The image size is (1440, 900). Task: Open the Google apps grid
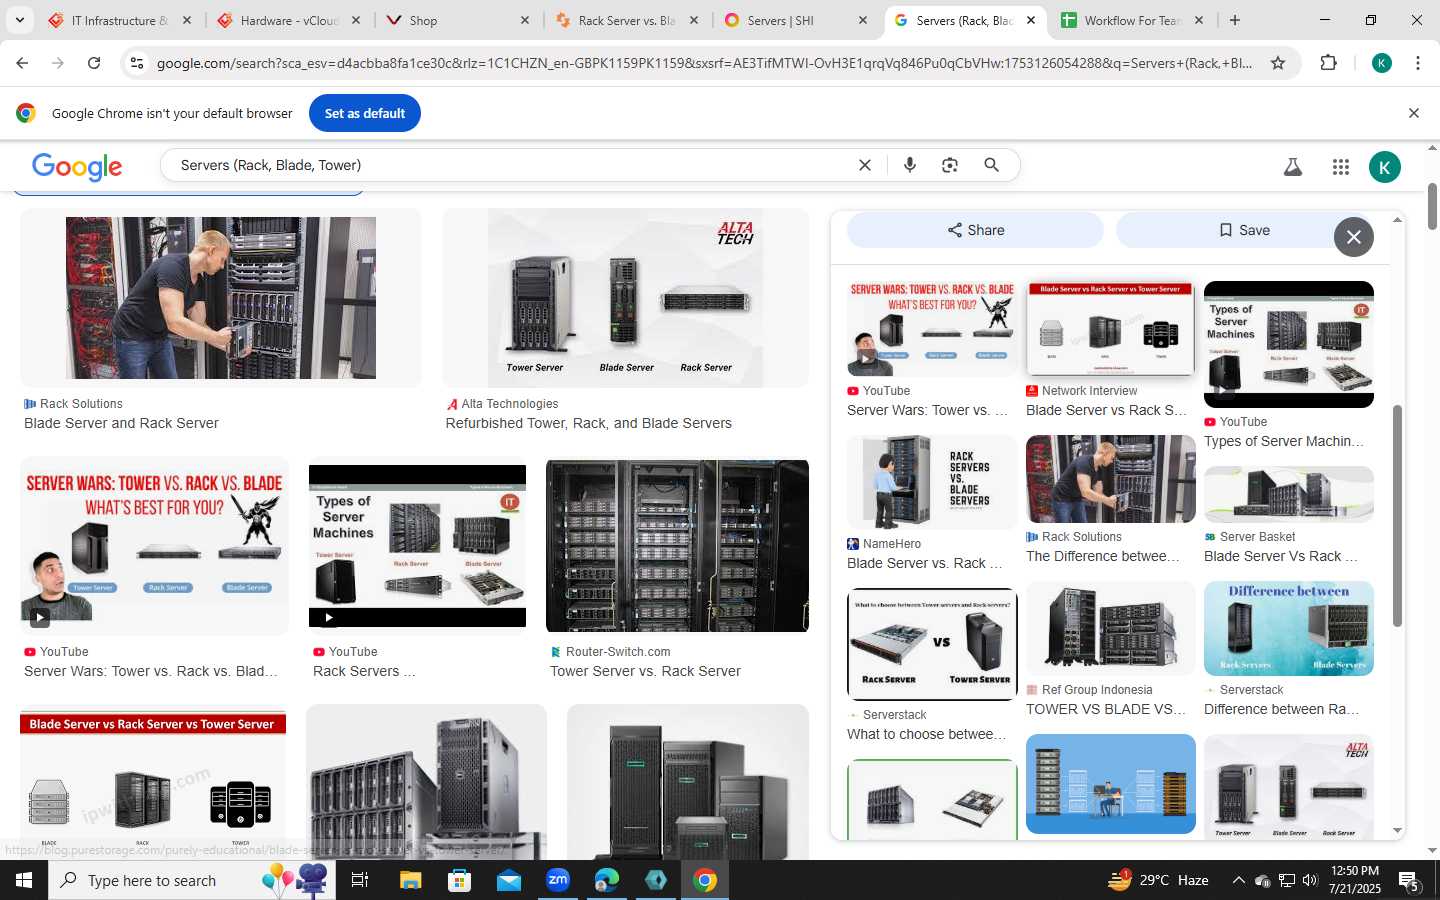tap(1341, 167)
